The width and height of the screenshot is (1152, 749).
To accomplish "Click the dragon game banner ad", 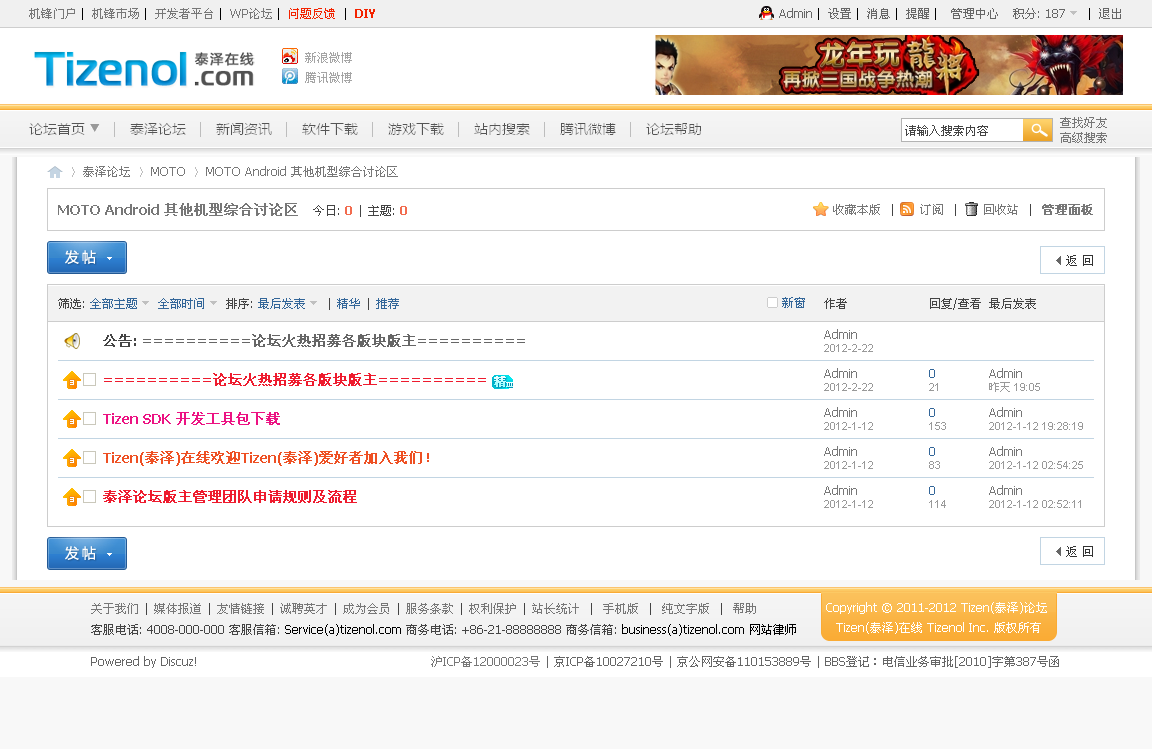I will [889, 65].
